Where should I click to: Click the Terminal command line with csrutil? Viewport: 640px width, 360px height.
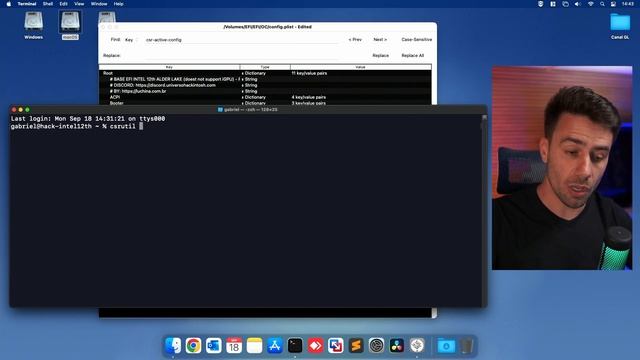coord(77,127)
